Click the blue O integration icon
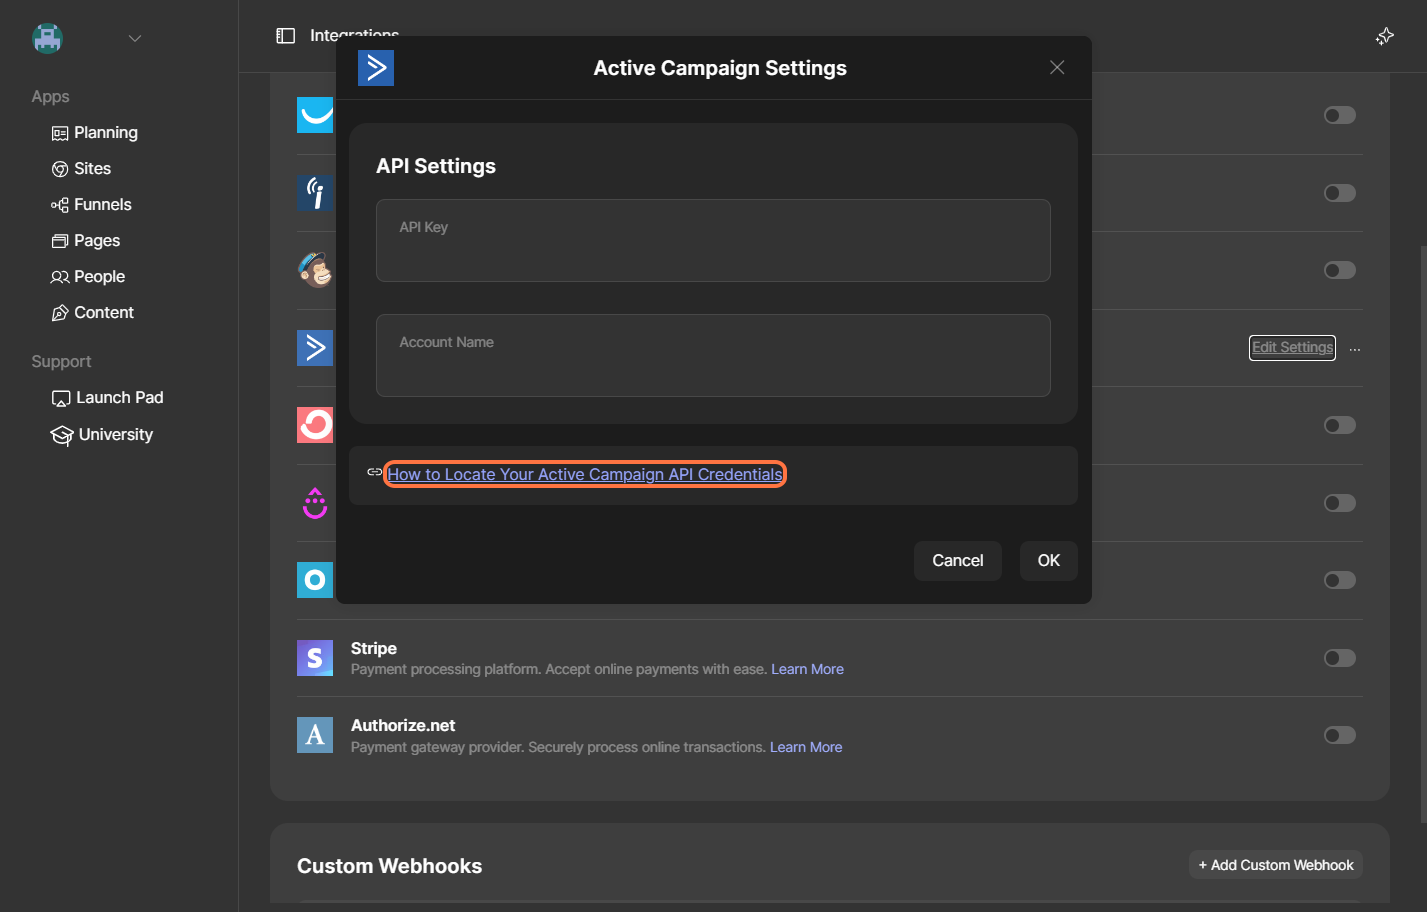 coord(315,580)
